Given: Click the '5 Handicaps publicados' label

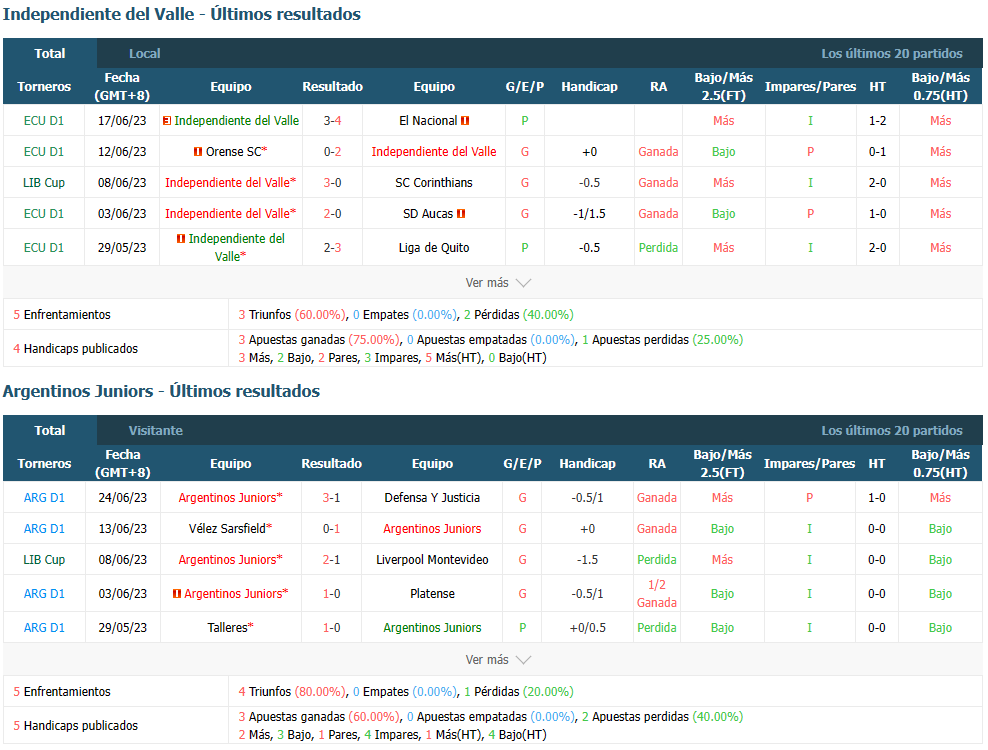Looking at the screenshot, I should click(76, 725).
